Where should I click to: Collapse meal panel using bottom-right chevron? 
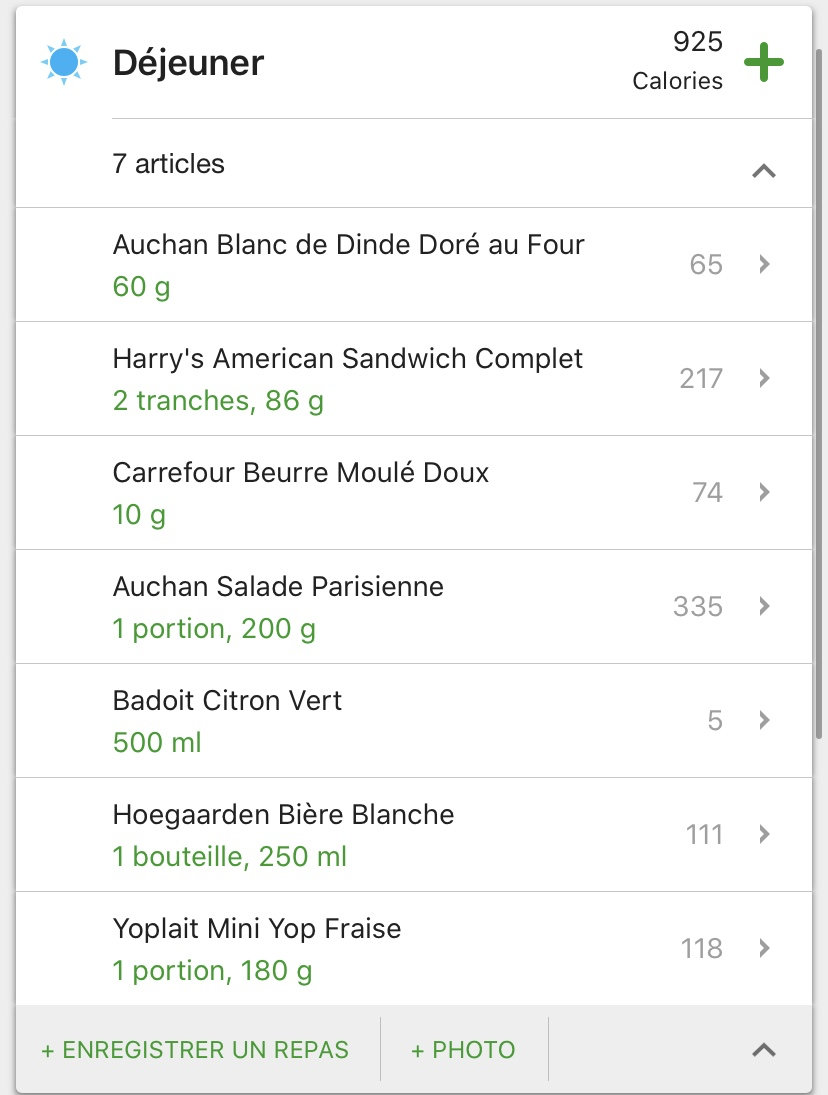click(764, 1049)
